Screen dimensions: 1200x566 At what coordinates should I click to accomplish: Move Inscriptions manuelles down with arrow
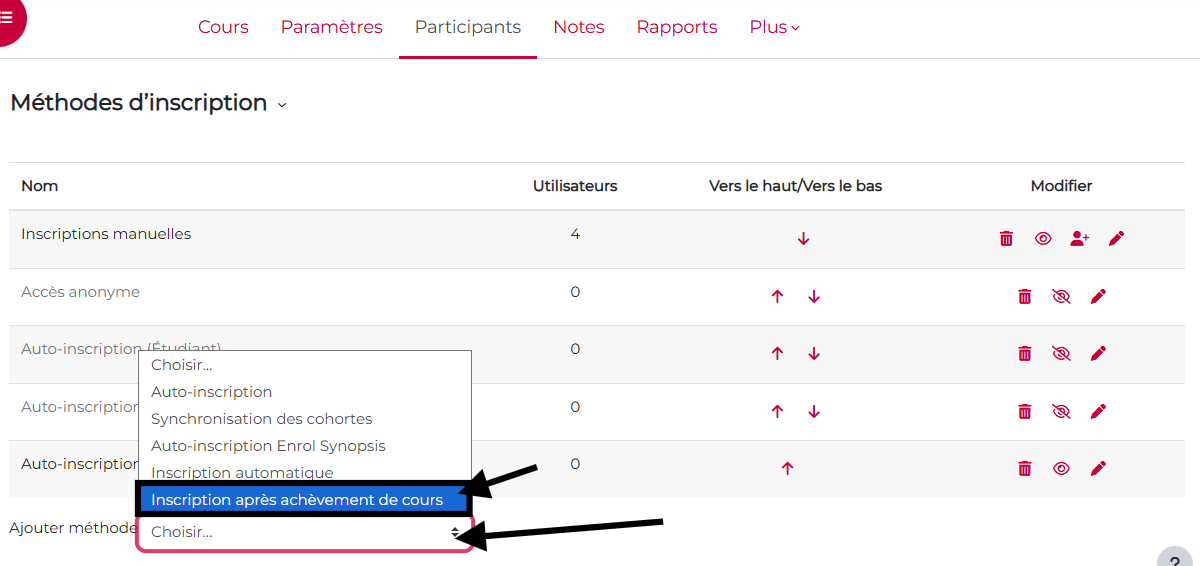click(803, 239)
